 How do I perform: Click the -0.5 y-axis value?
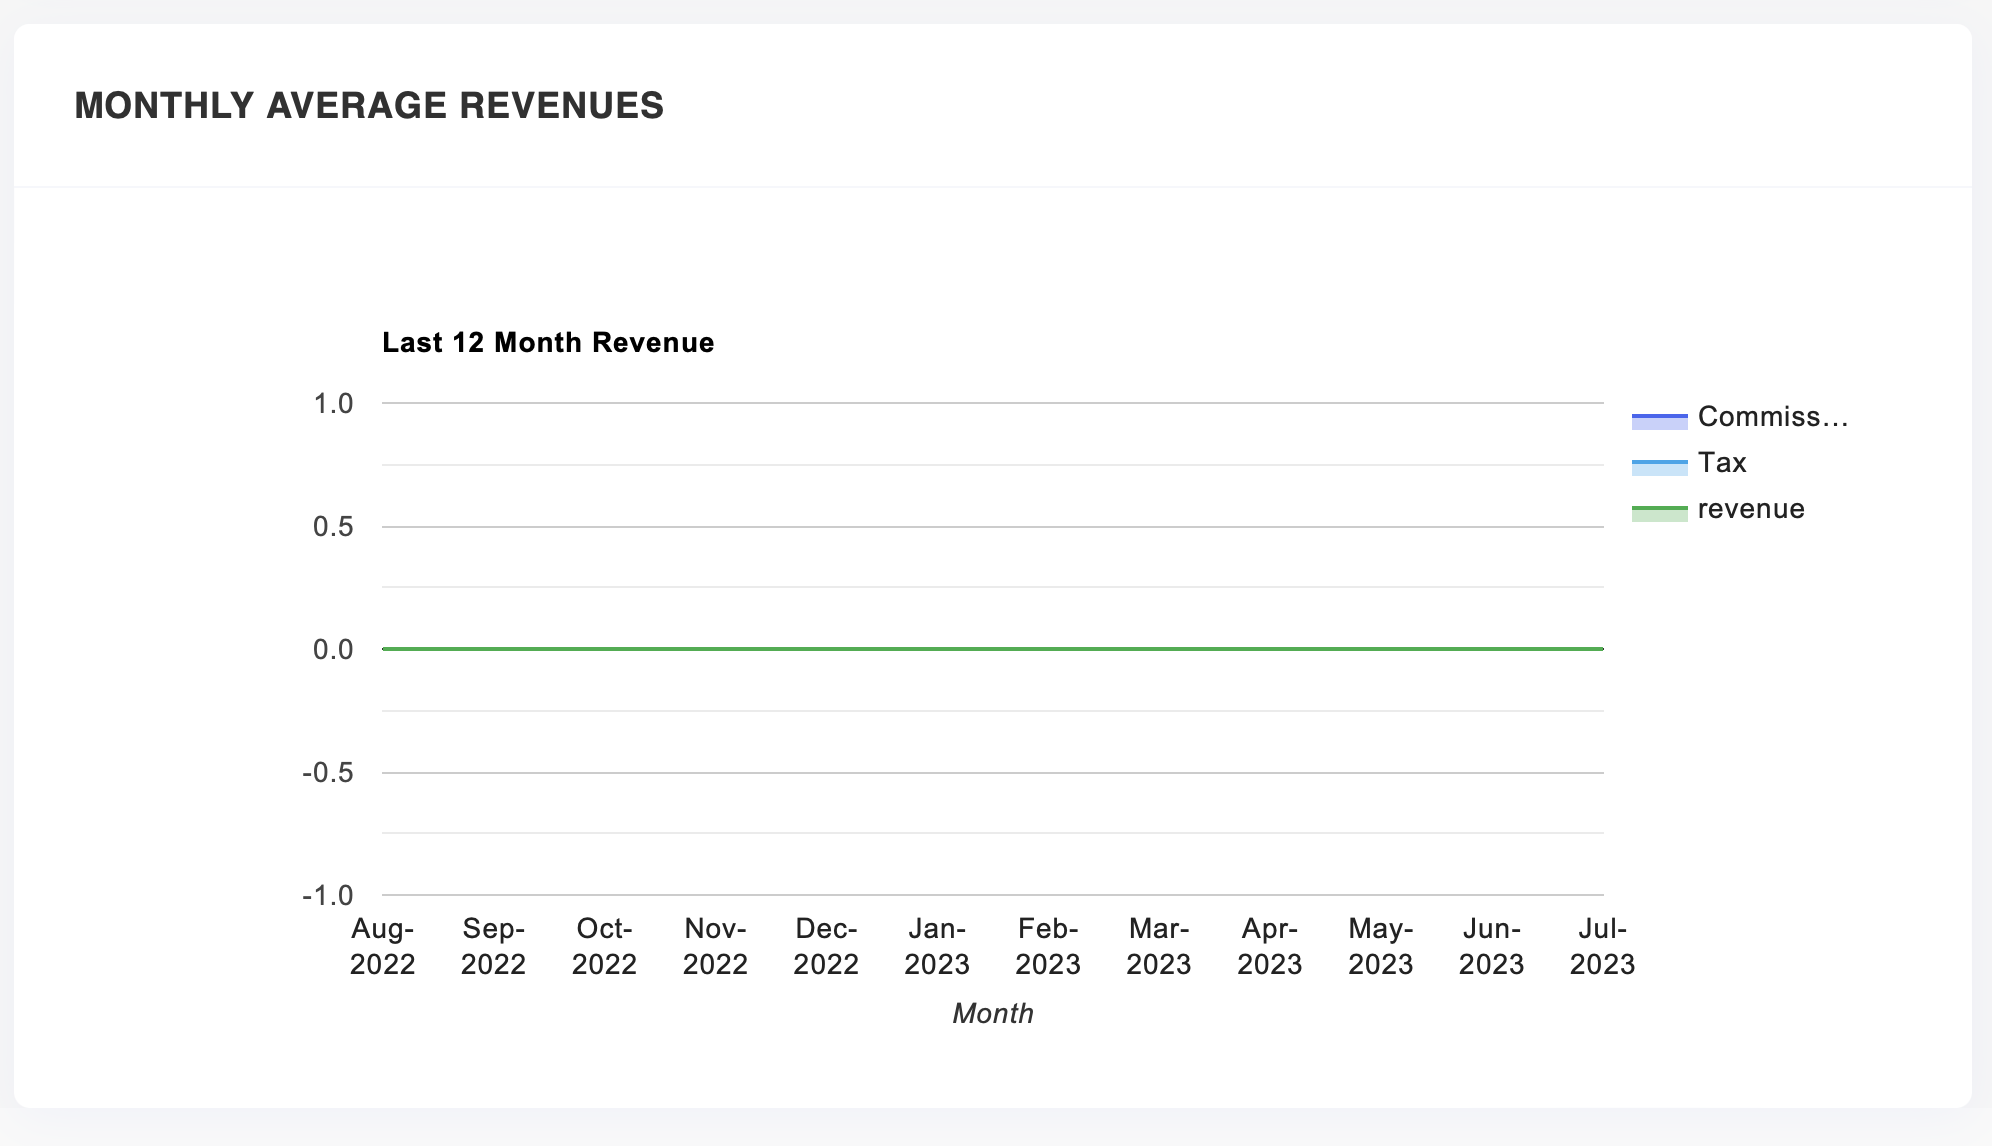click(x=328, y=773)
